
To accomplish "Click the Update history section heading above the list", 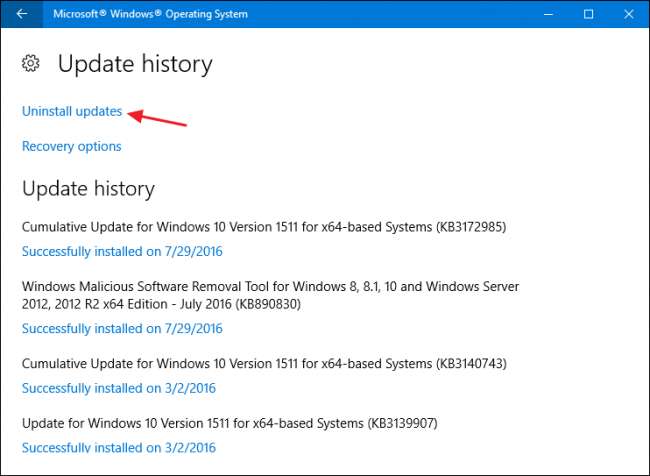I will pyautogui.click(x=88, y=188).
